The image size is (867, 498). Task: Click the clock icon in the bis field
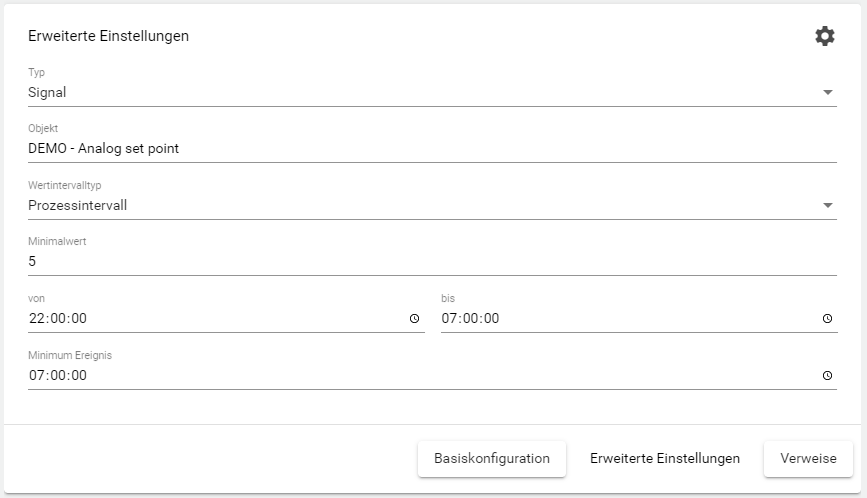click(x=827, y=319)
